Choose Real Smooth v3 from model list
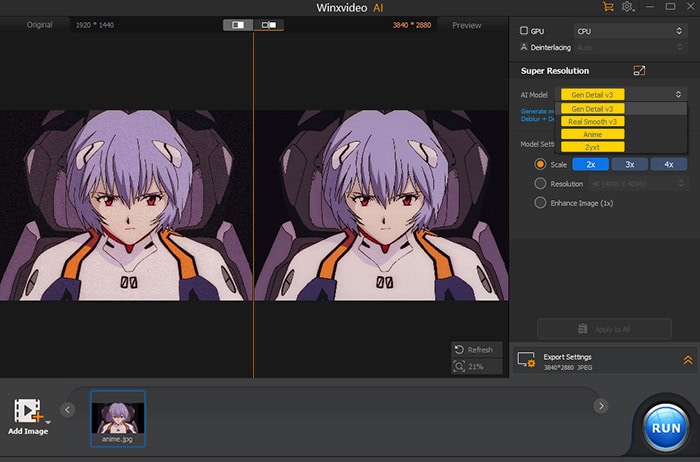The height and width of the screenshot is (462, 700). [x=593, y=121]
